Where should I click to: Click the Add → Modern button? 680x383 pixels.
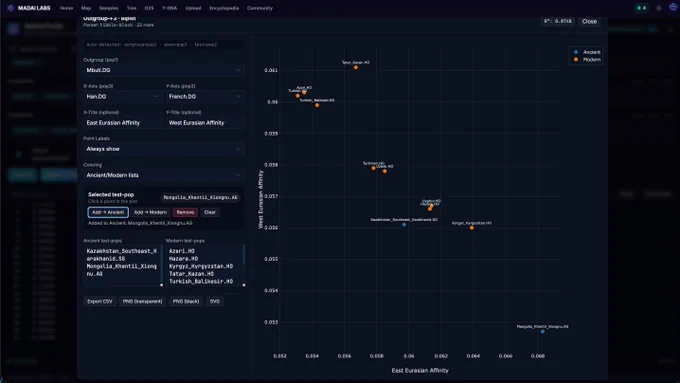coord(150,212)
